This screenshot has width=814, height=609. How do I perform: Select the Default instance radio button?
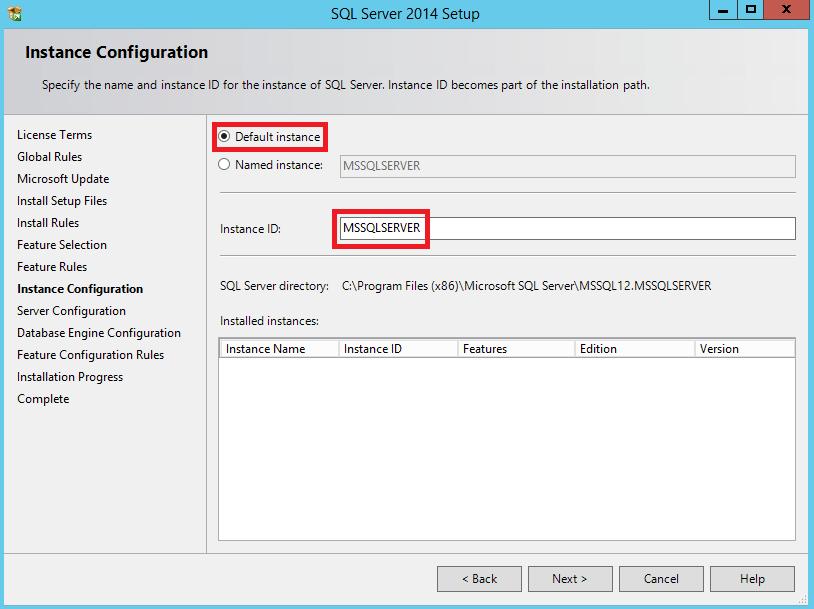pyautogui.click(x=224, y=137)
